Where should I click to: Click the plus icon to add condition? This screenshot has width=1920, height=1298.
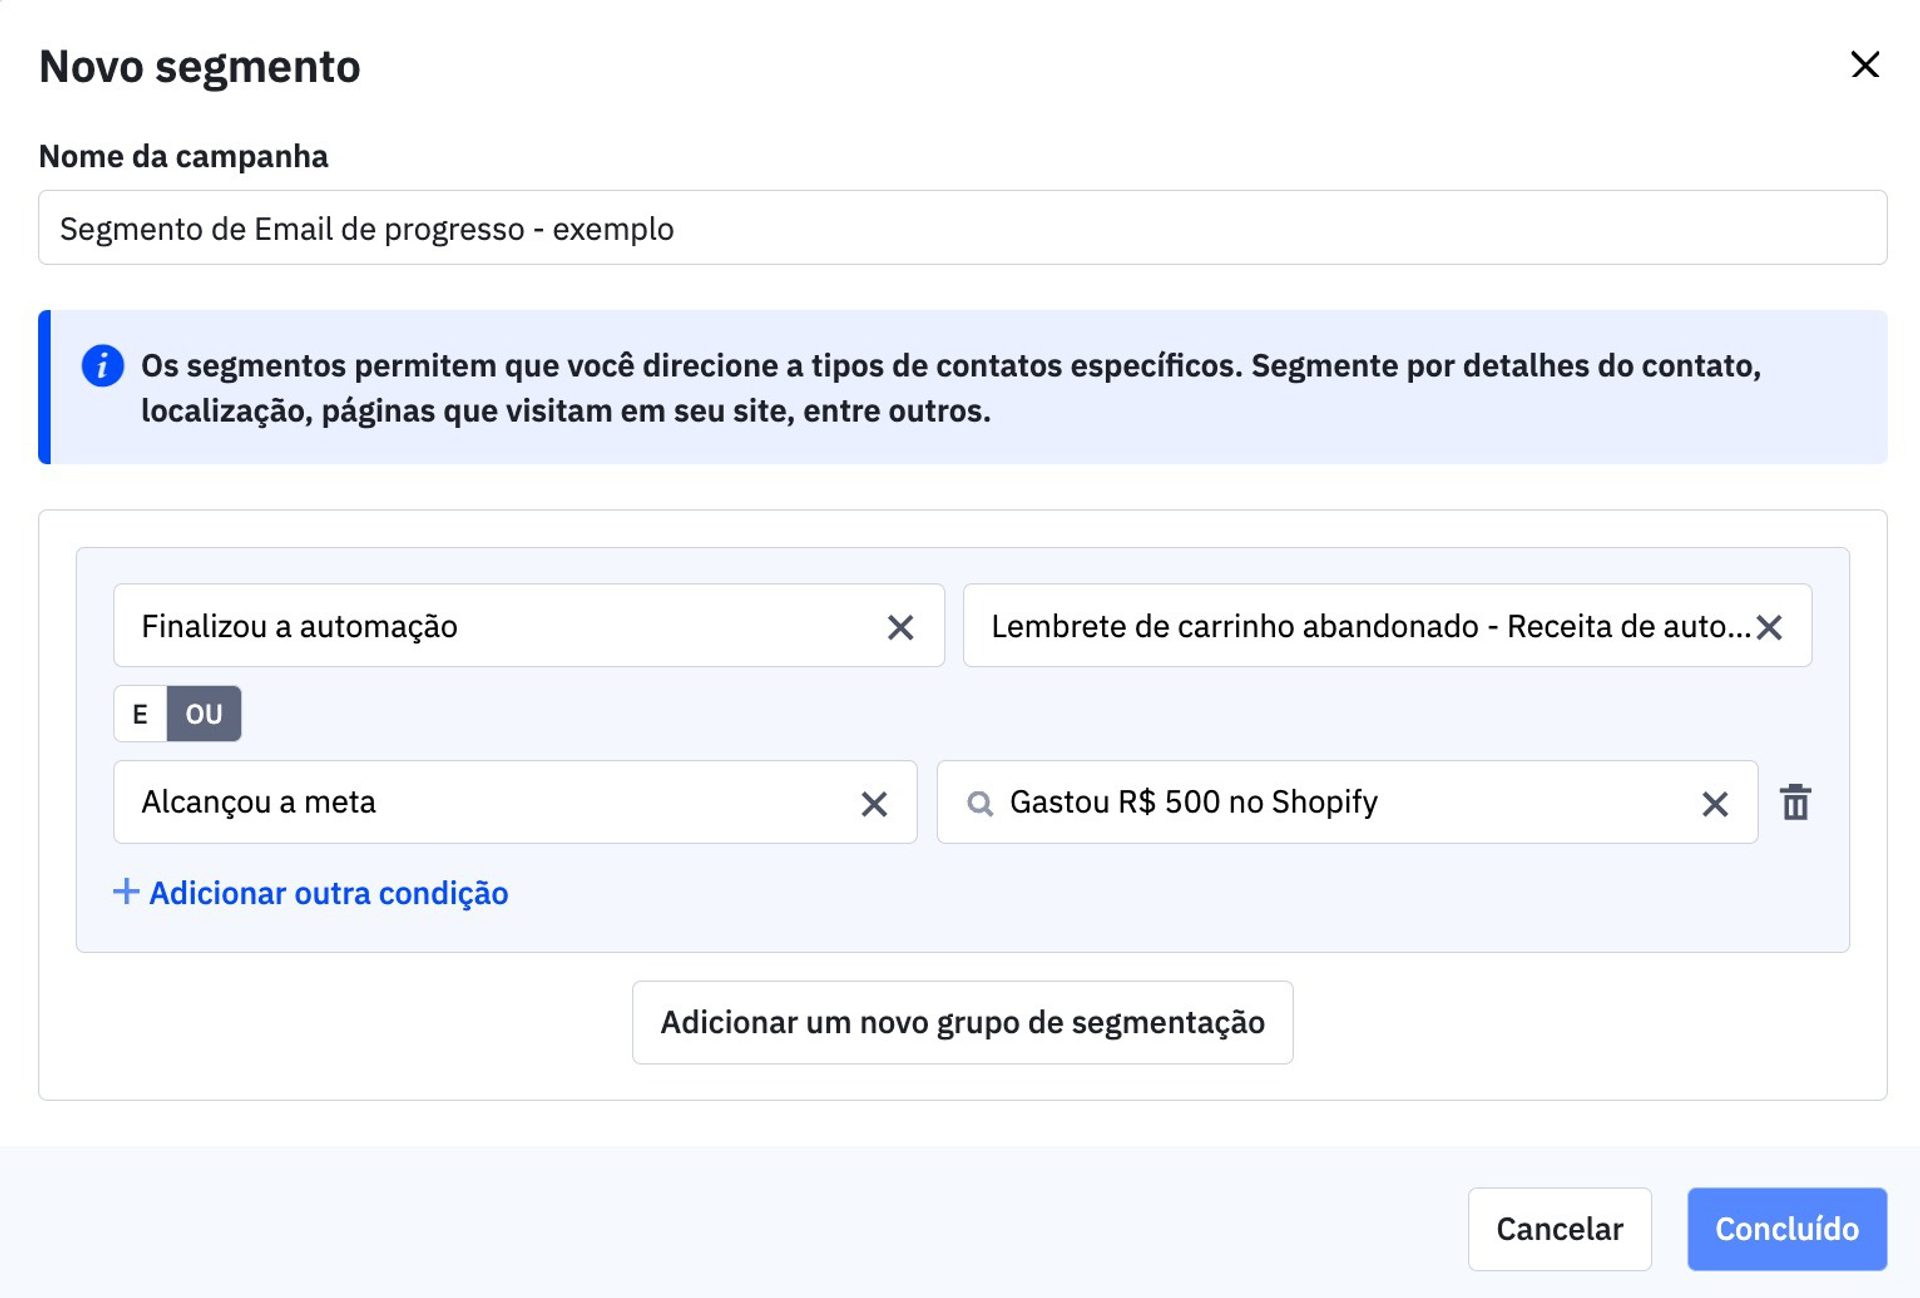(125, 891)
